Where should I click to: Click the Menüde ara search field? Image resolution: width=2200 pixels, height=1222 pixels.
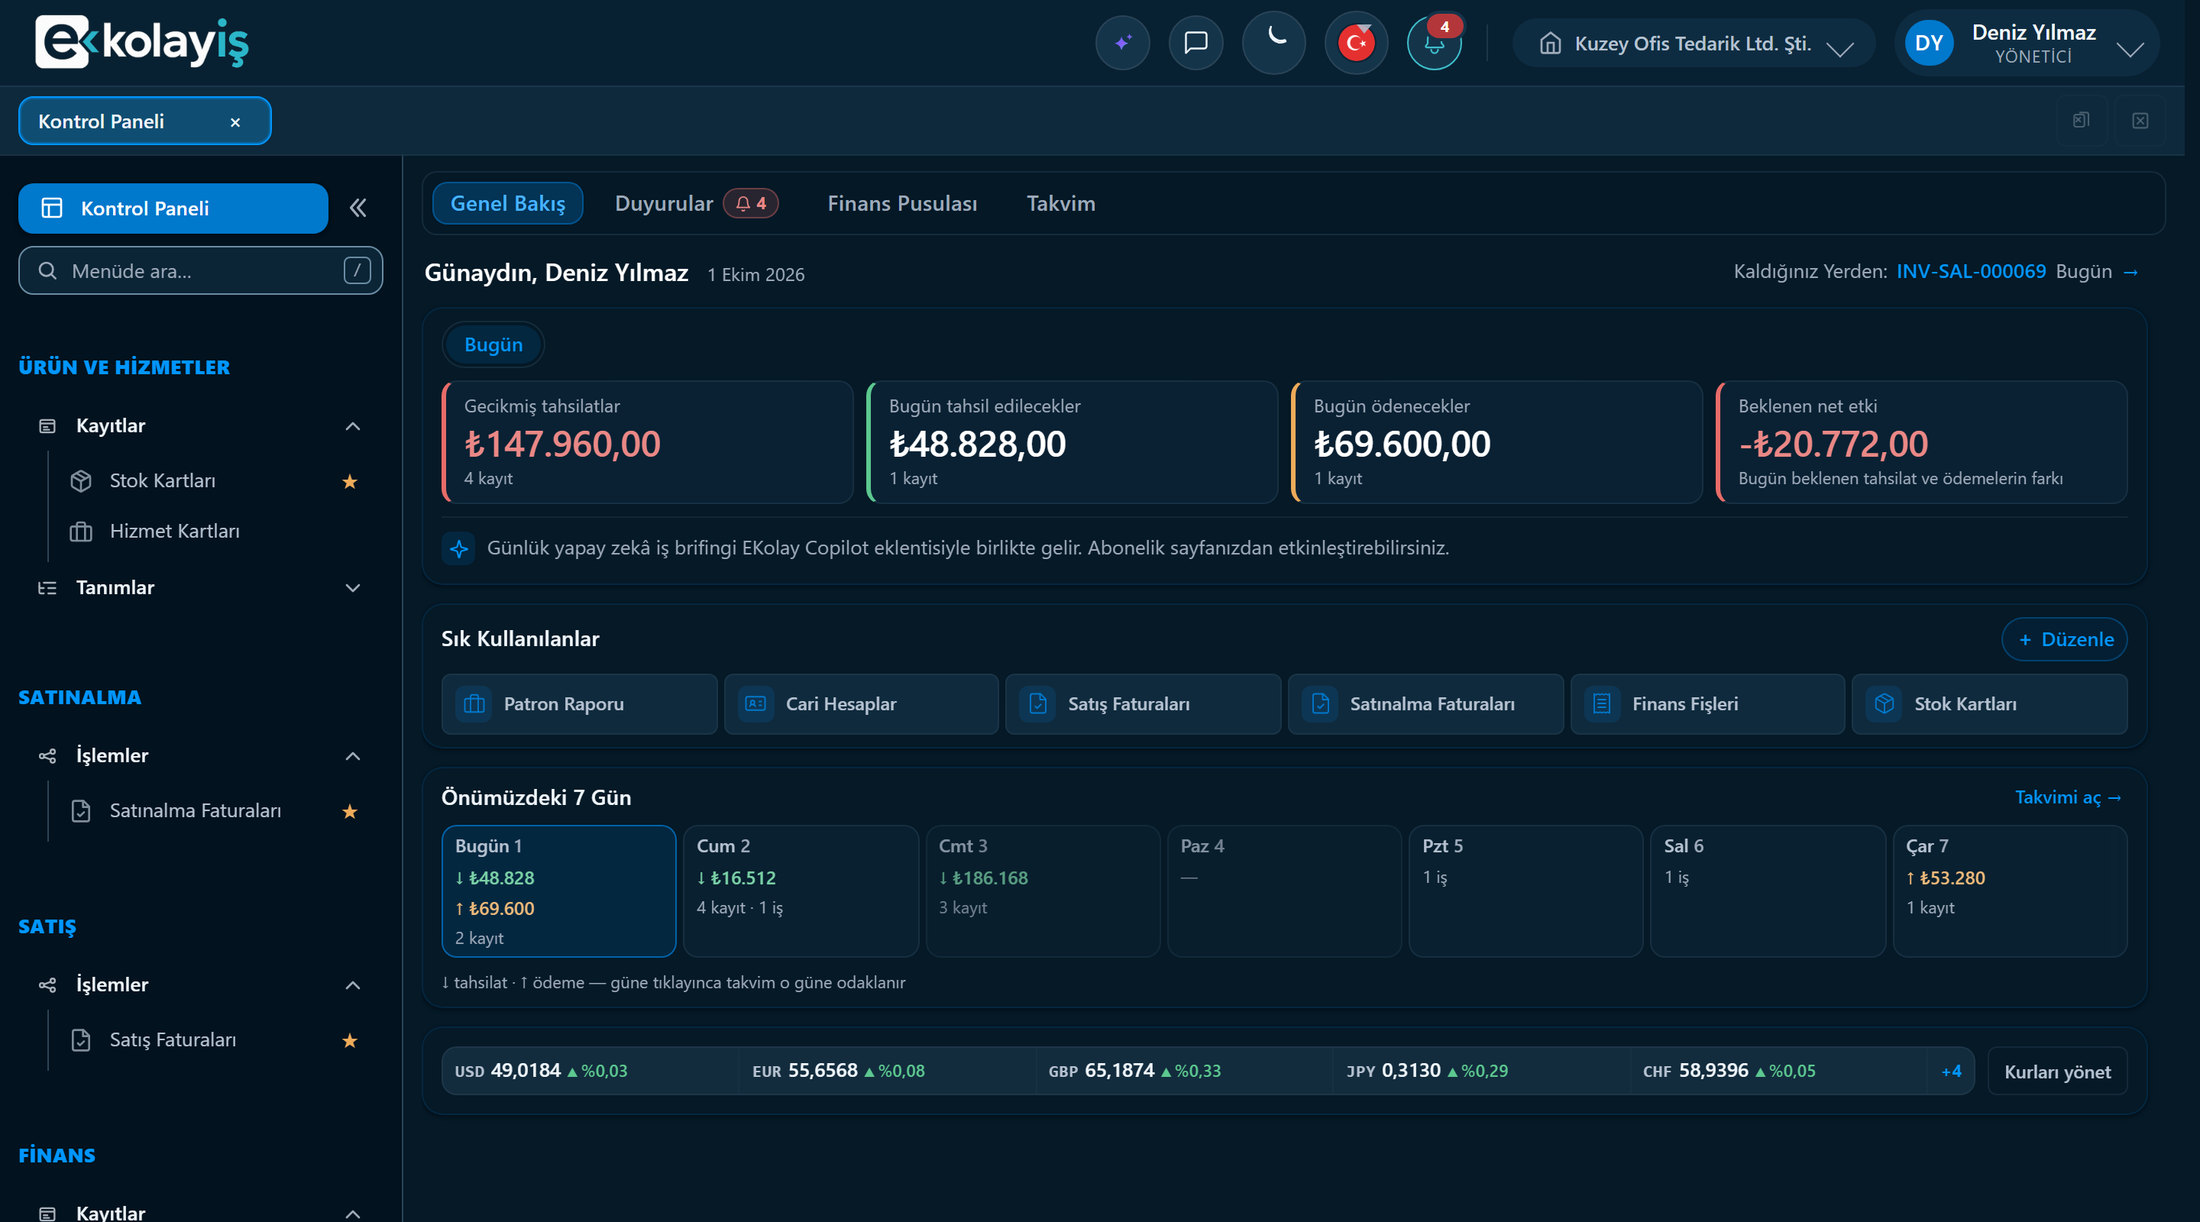tap(200, 271)
